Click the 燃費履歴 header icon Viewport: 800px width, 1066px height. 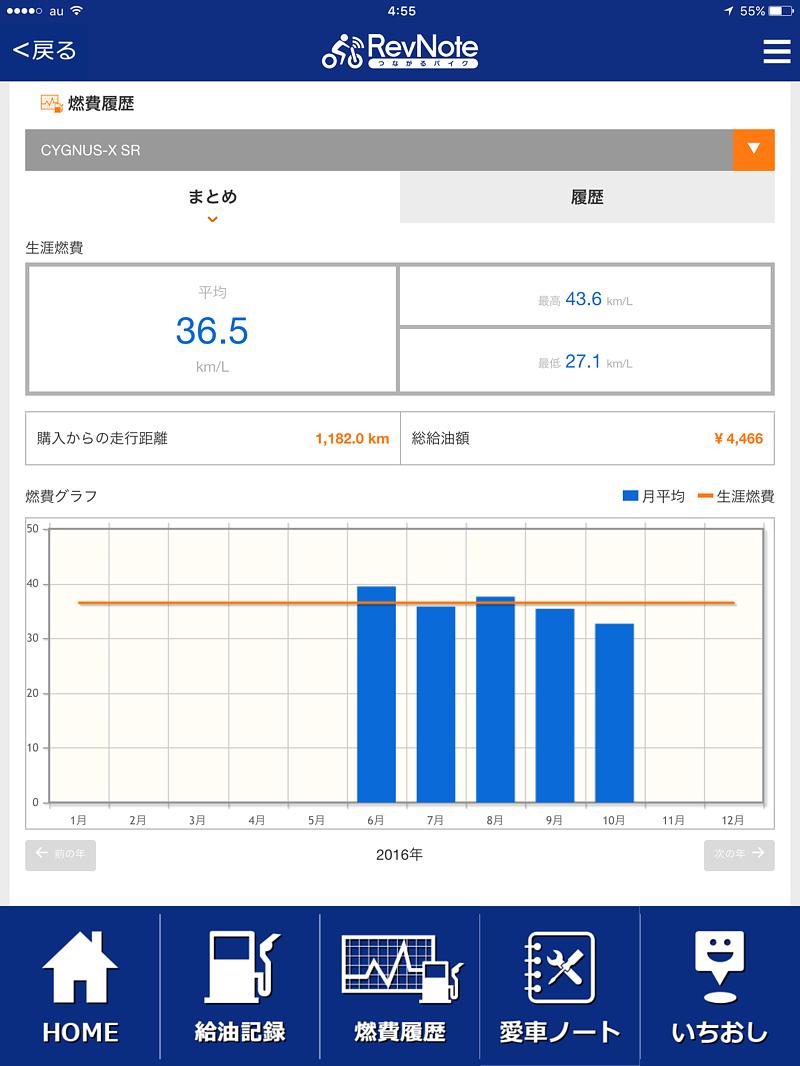[51, 103]
